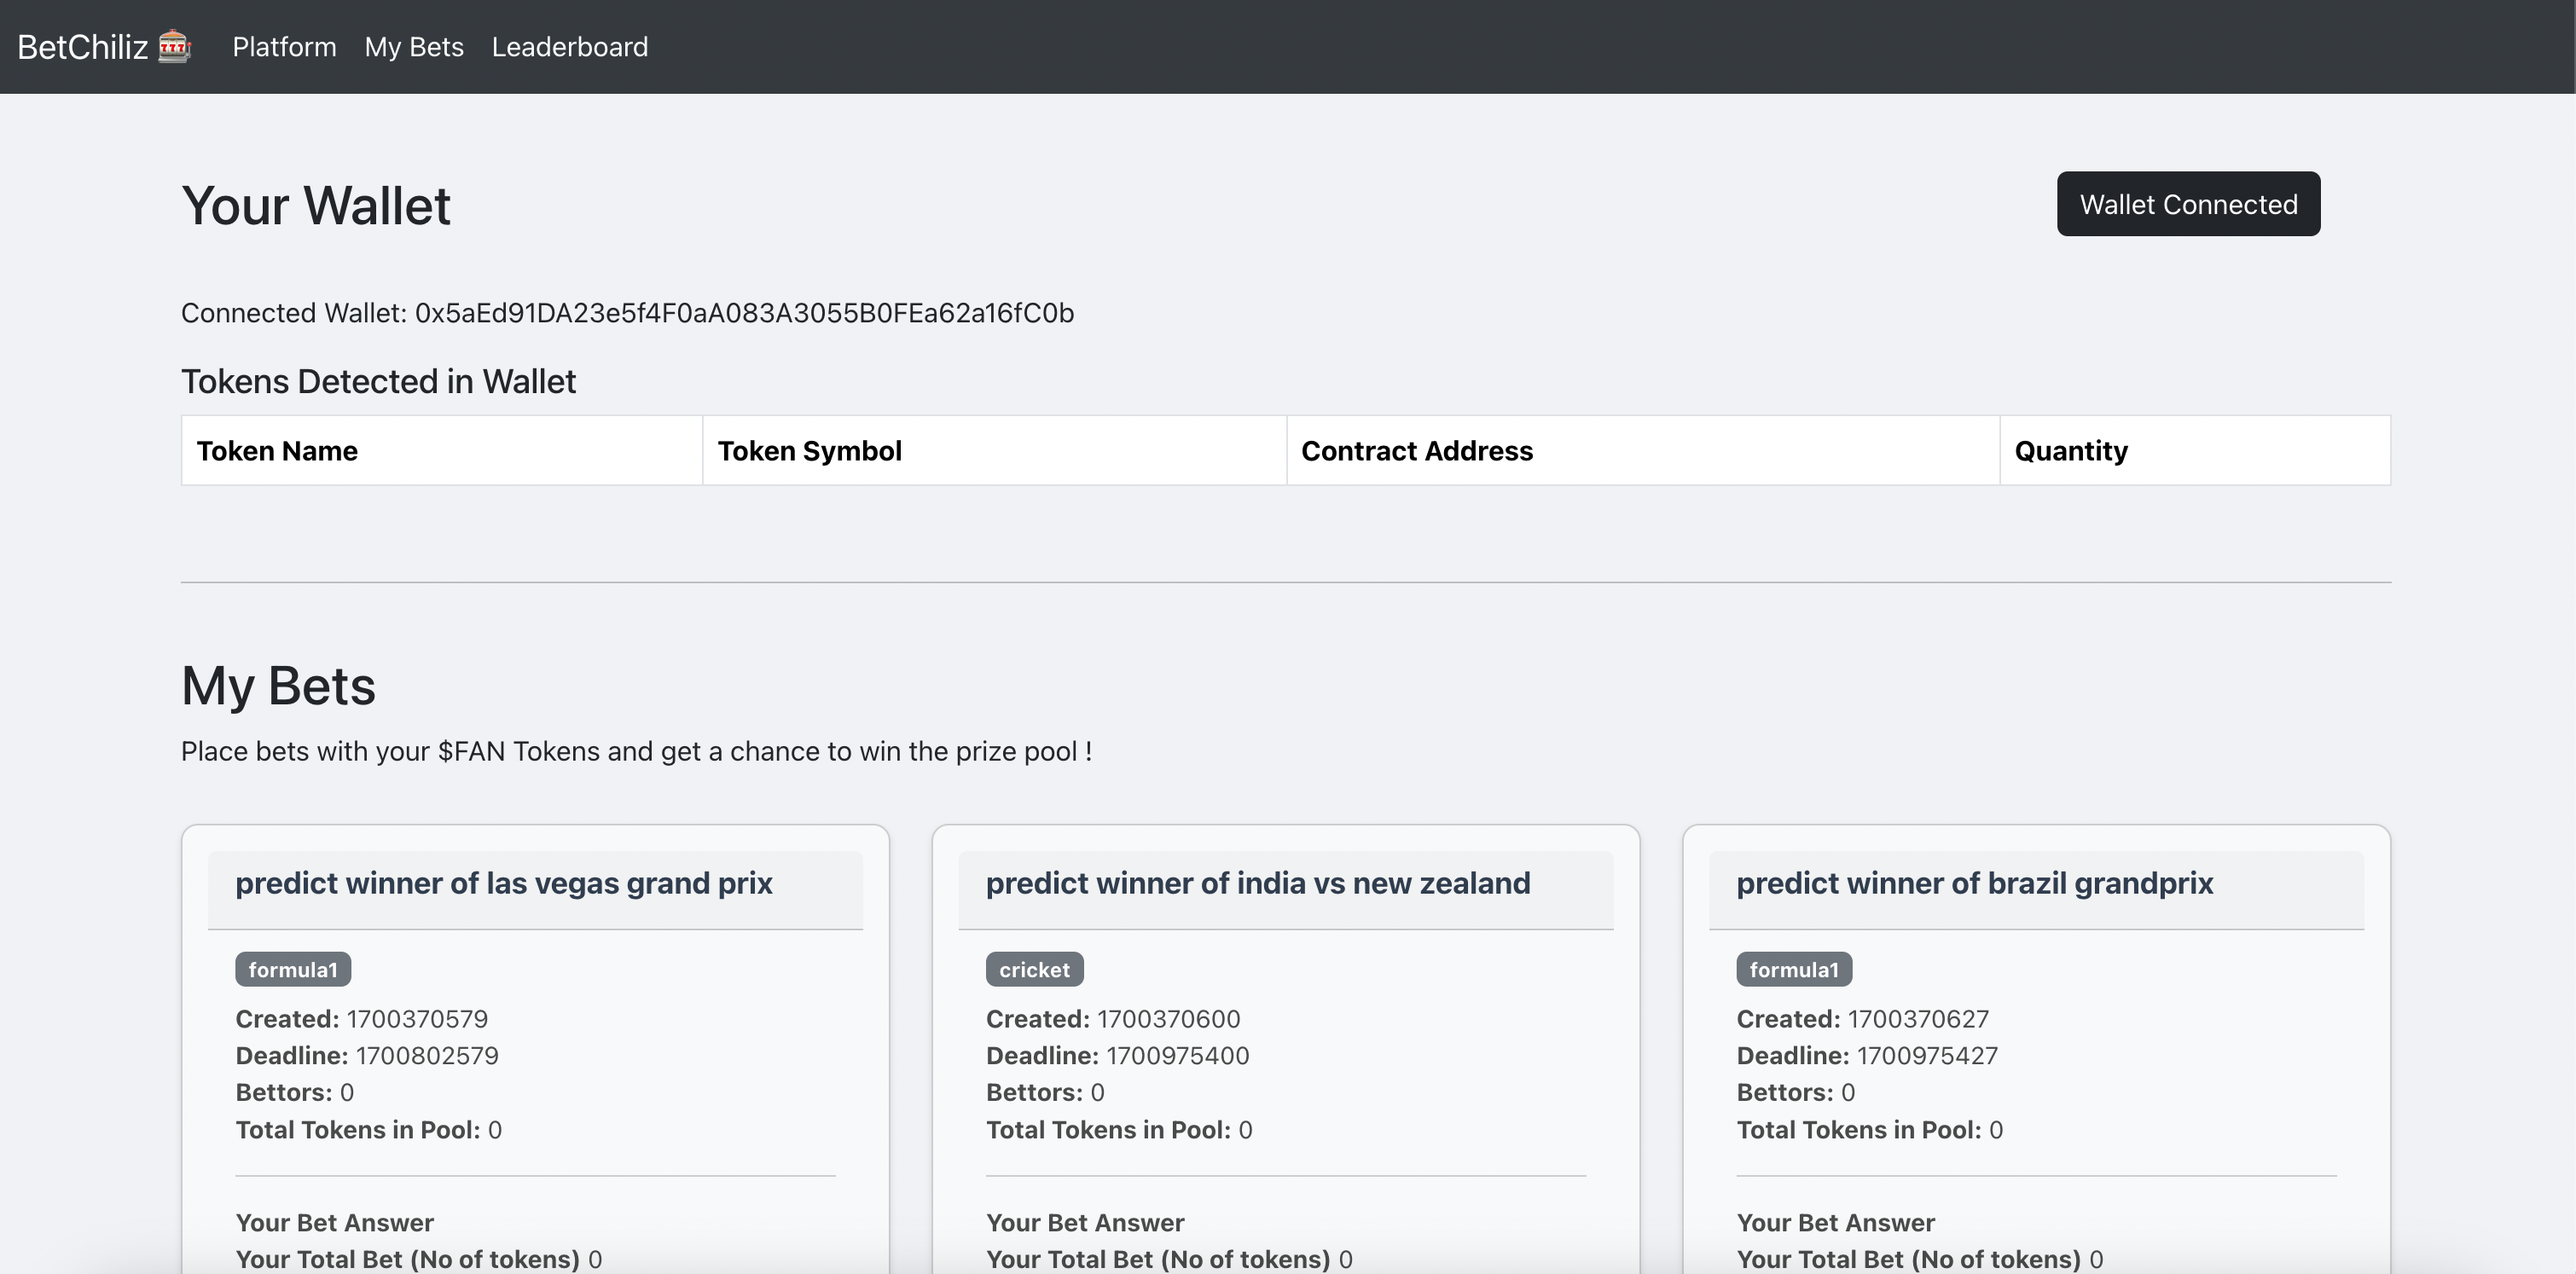Click Your Bet Answer on brazil card
Viewport: 2576px width, 1274px height.
[x=1836, y=1223]
